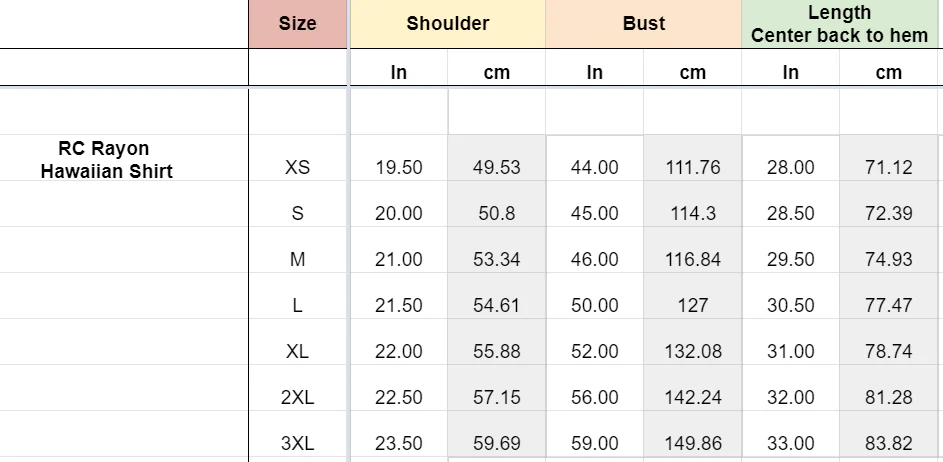Click the 2XL size cell
Screen dimensions: 943x462
297,397
